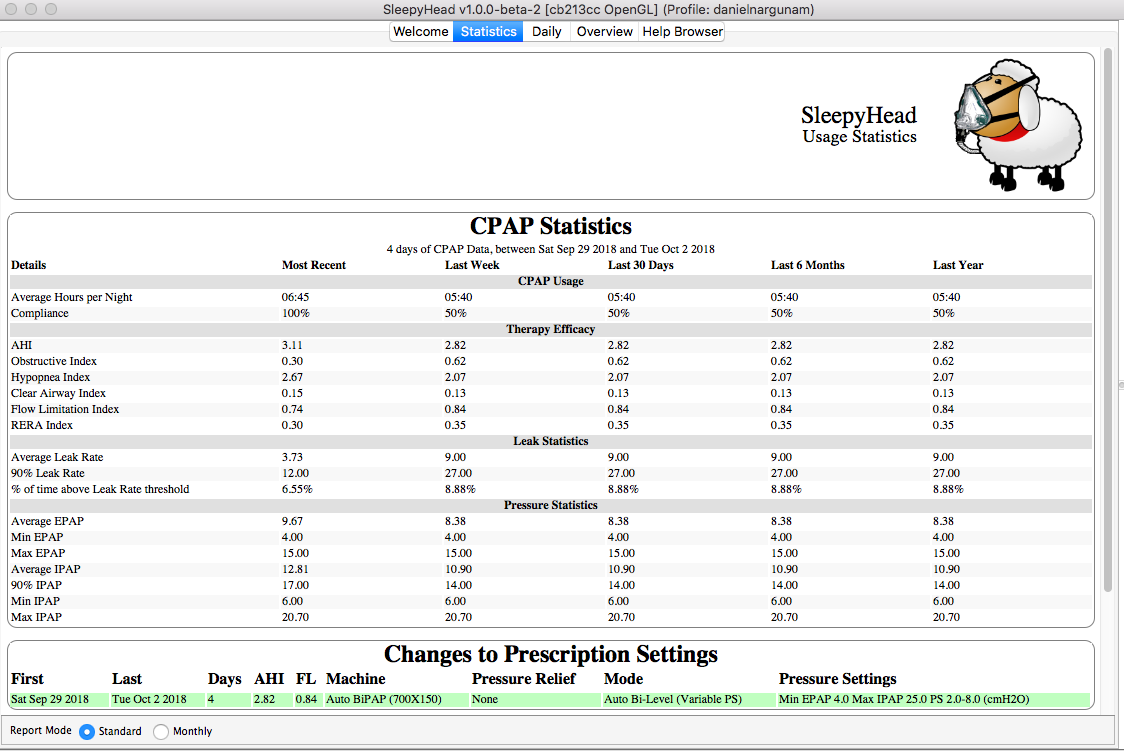The height and width of the screenshot is (751, 1124).
Task: Click the "Hypopnea Index" row label
Action: point(51,377)
